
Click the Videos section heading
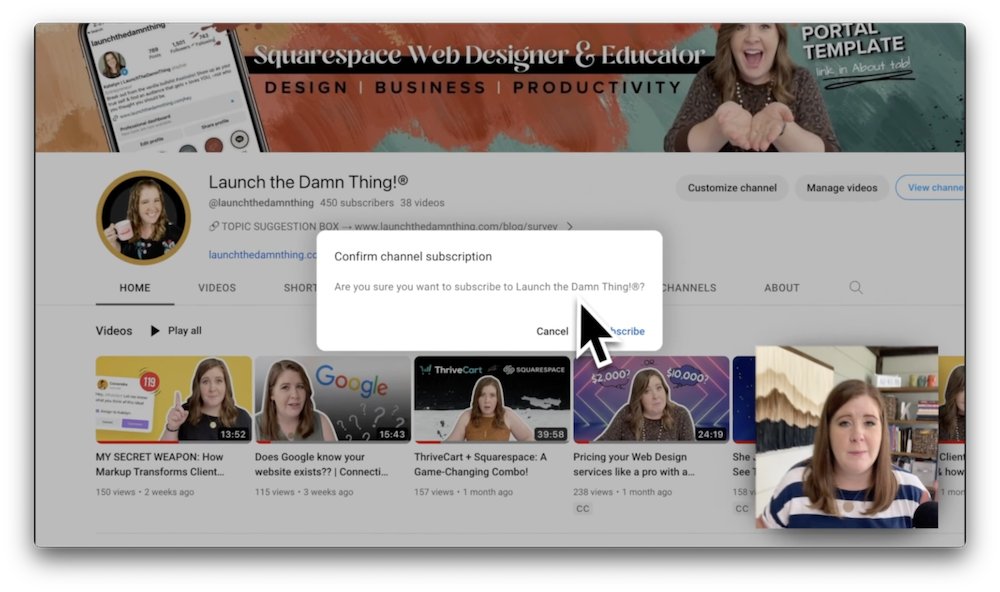click(x=114, y=330)
